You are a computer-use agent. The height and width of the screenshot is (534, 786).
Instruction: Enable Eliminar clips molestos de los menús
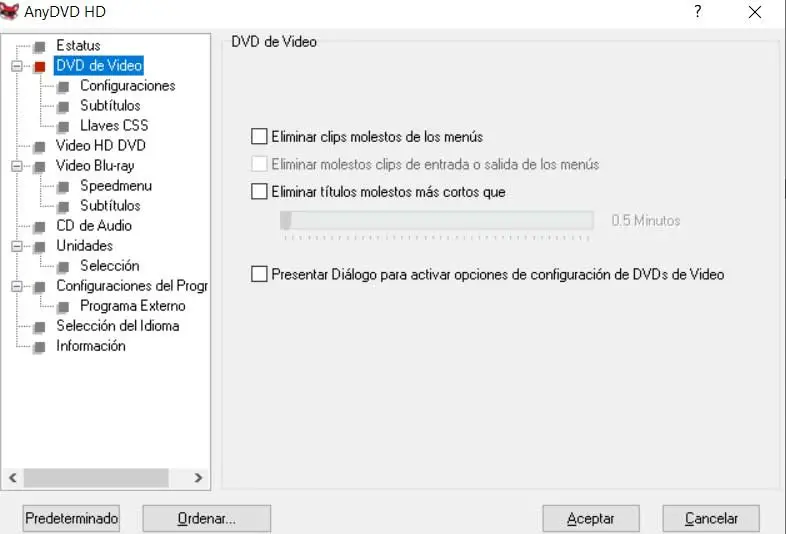pos(259,136)
